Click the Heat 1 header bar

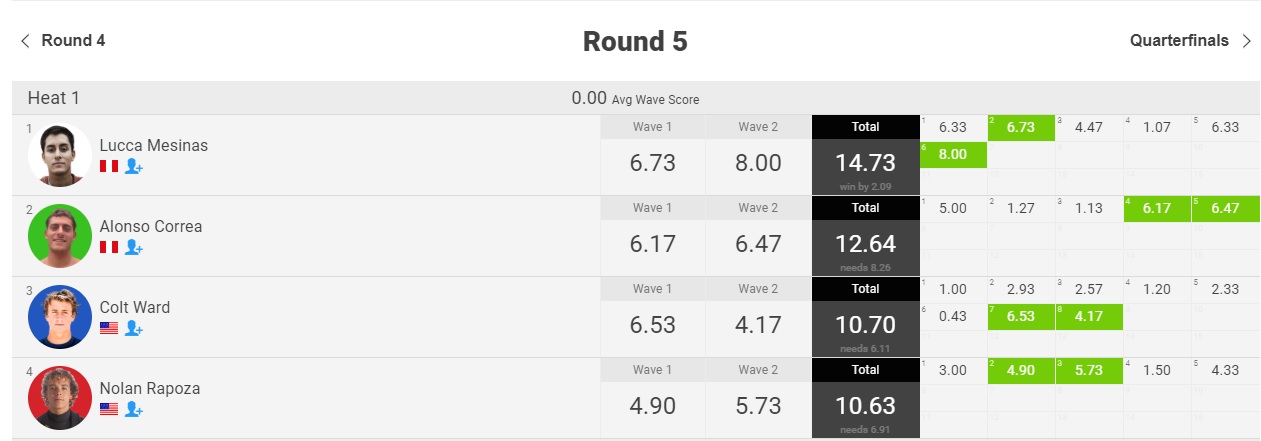[x=636, y=98]
